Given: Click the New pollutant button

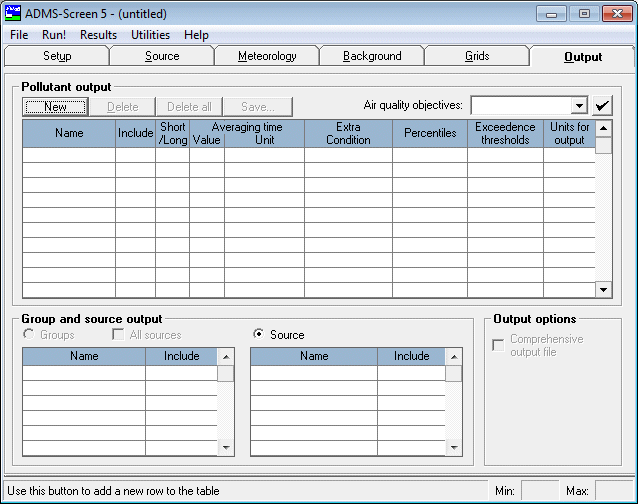Looking at the screenshot, I should [55, 107].
